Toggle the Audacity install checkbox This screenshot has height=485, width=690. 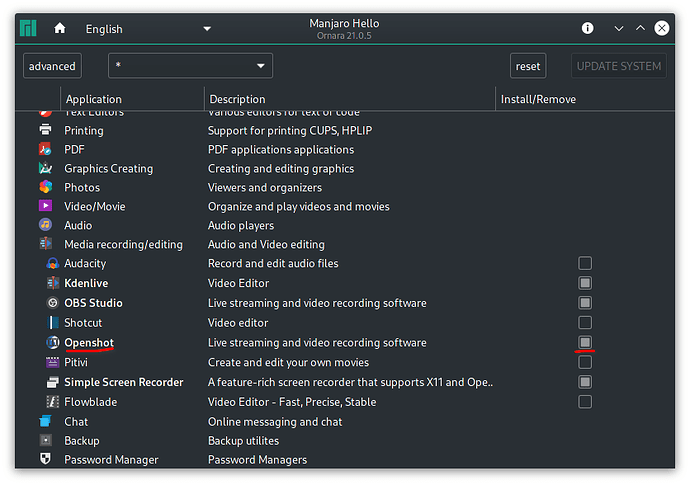pos(585,263)
